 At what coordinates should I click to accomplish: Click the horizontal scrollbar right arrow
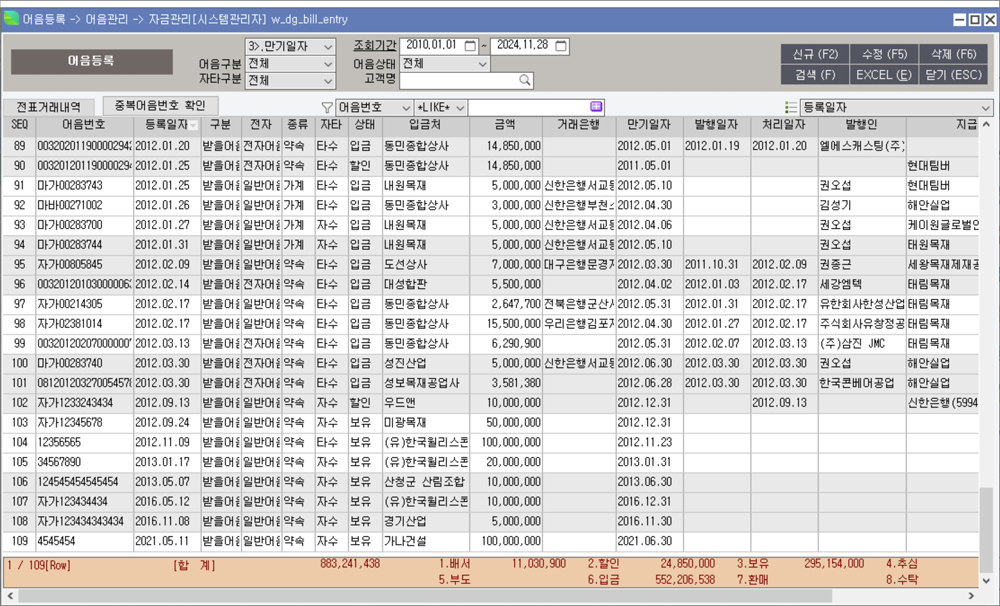tap(971, 596)
